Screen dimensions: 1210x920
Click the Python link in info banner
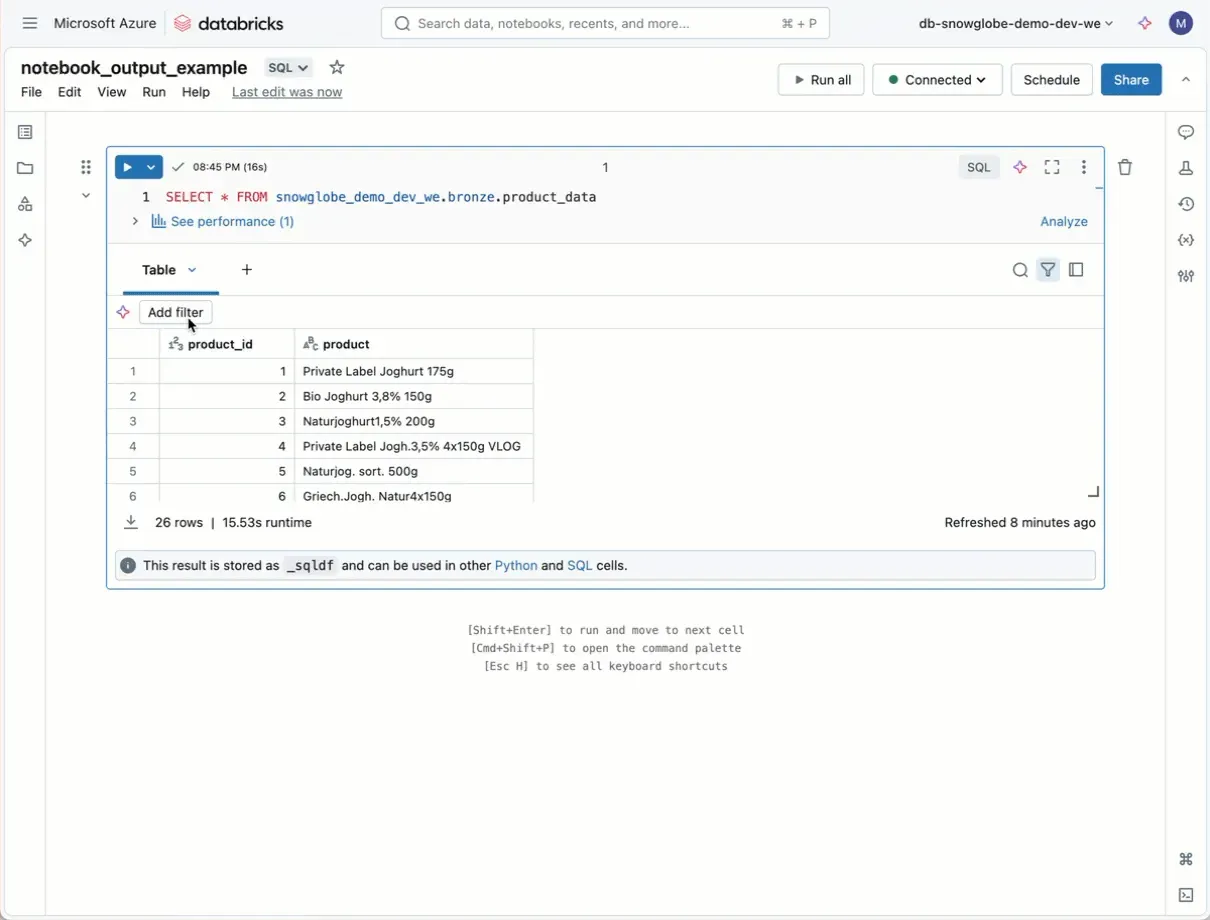[516, 565]
